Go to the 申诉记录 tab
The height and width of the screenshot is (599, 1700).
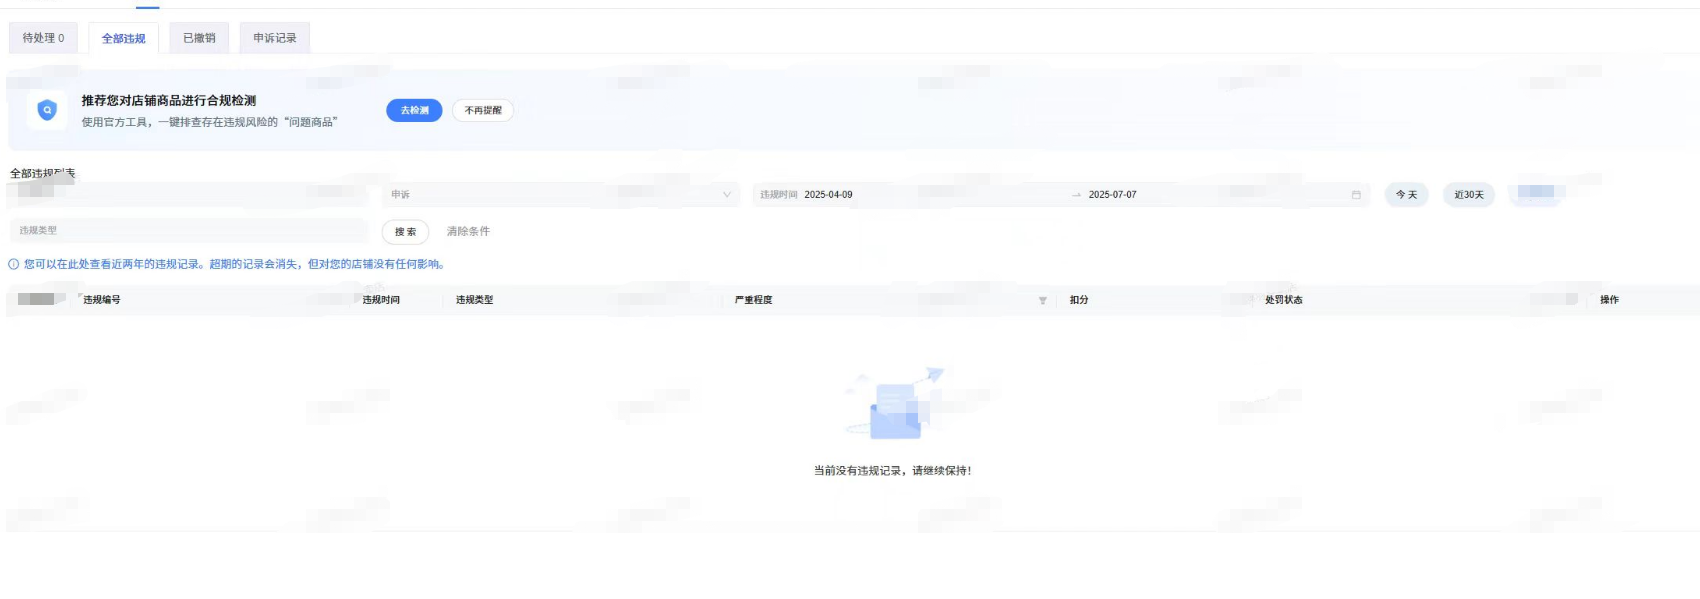275,38
